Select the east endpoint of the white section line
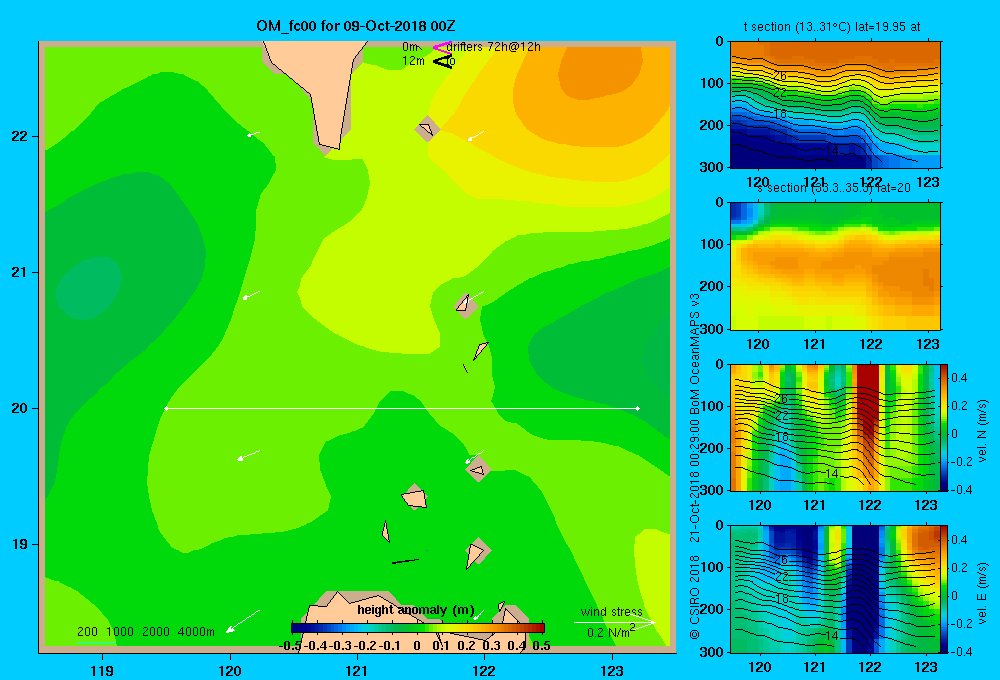The width and height of the screenshot is (1000, 680). (x=637, y=408)
